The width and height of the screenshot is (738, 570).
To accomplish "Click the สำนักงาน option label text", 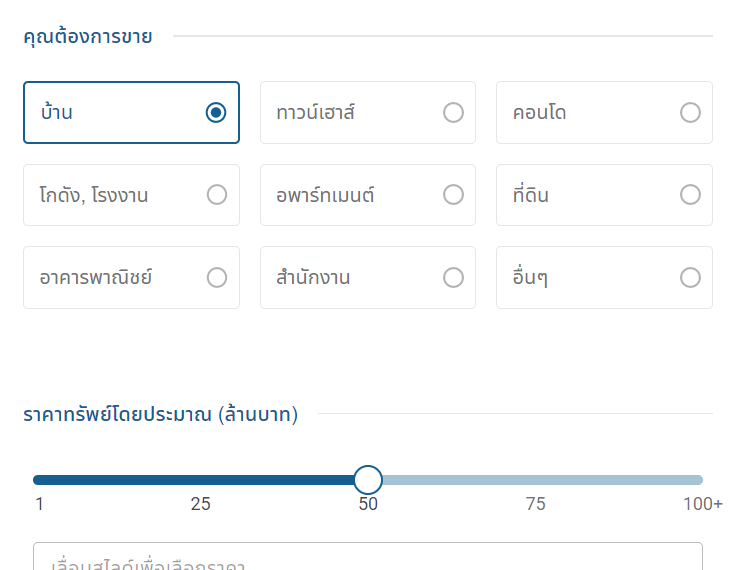I will coord(313,277).
